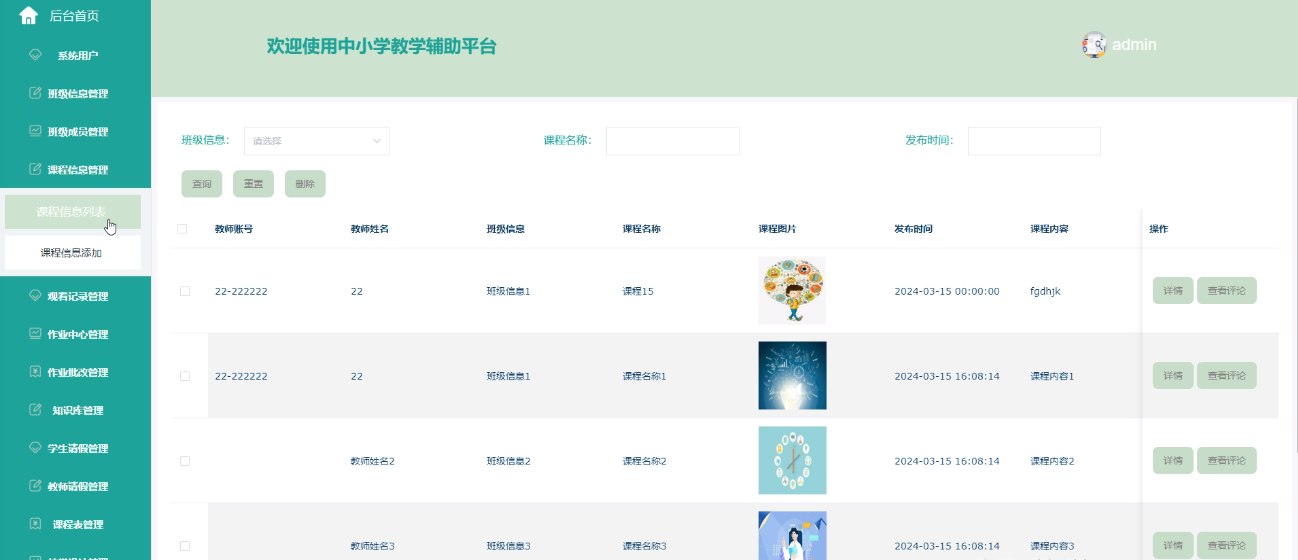The height and width of the screenshot is (560, 1298).
Task: Click the 作业批改管理 sidebar icon
Action: tap(36, 372)
